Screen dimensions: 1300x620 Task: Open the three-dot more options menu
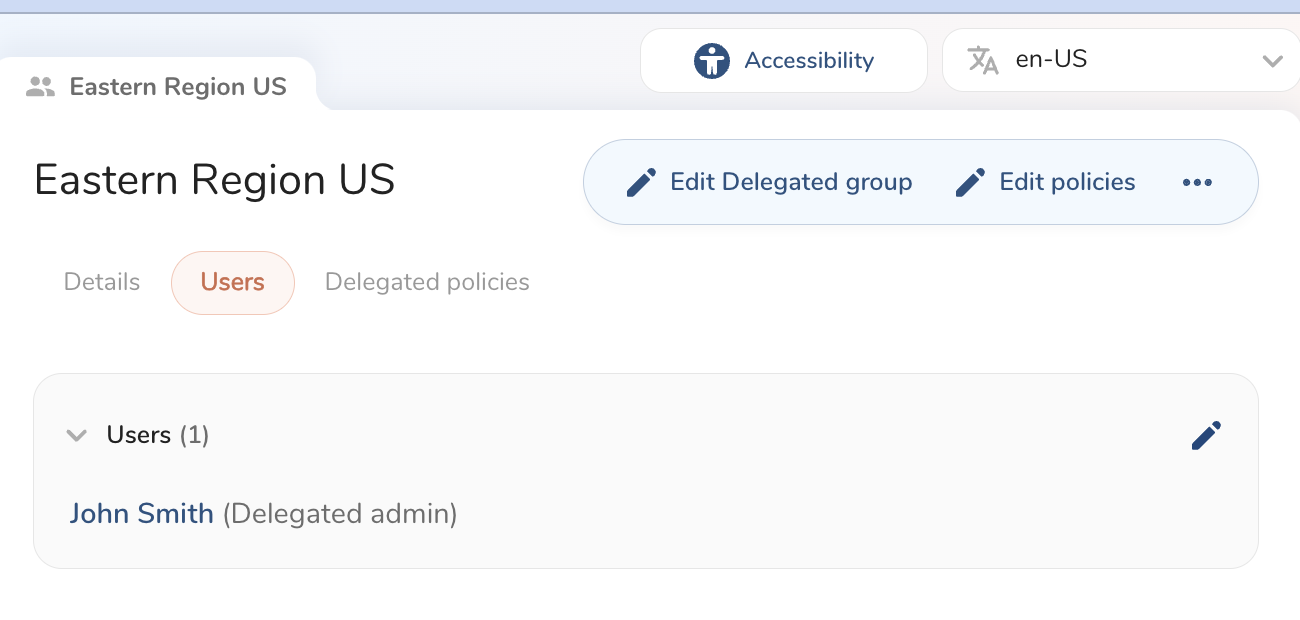point(1197,182)
